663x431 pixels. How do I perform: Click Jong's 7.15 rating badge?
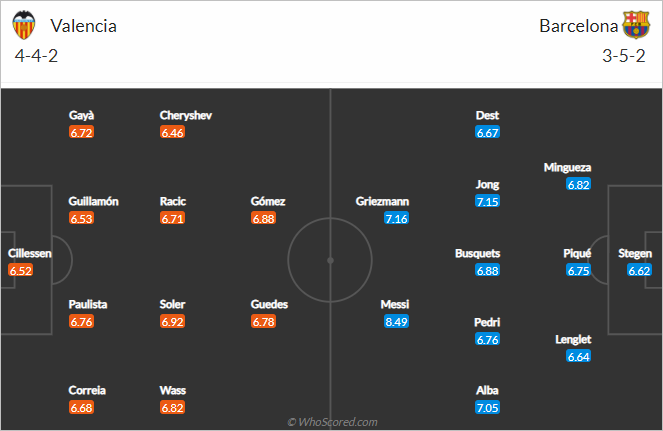pyautogui.click(x=487, y=201)
